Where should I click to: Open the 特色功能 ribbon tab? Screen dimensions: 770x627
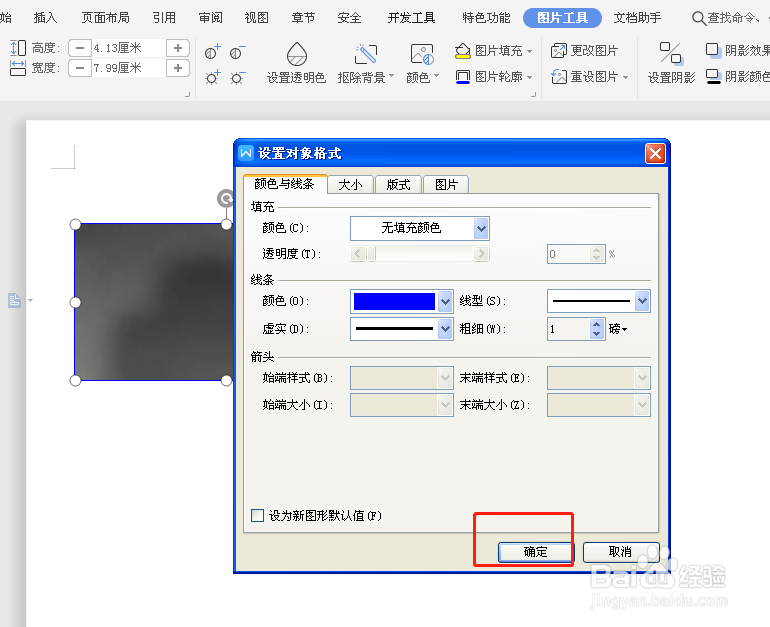tap(486, 18)
